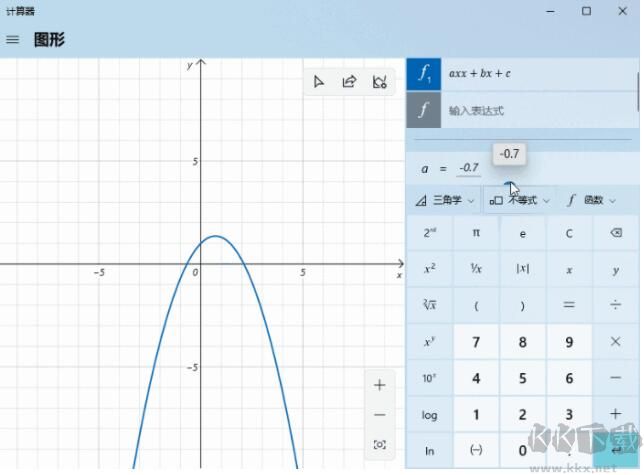The width and height of the screenshot is (644, 475).
Task: Click digit 7 on keypad
Action: (x=476, y=342)
